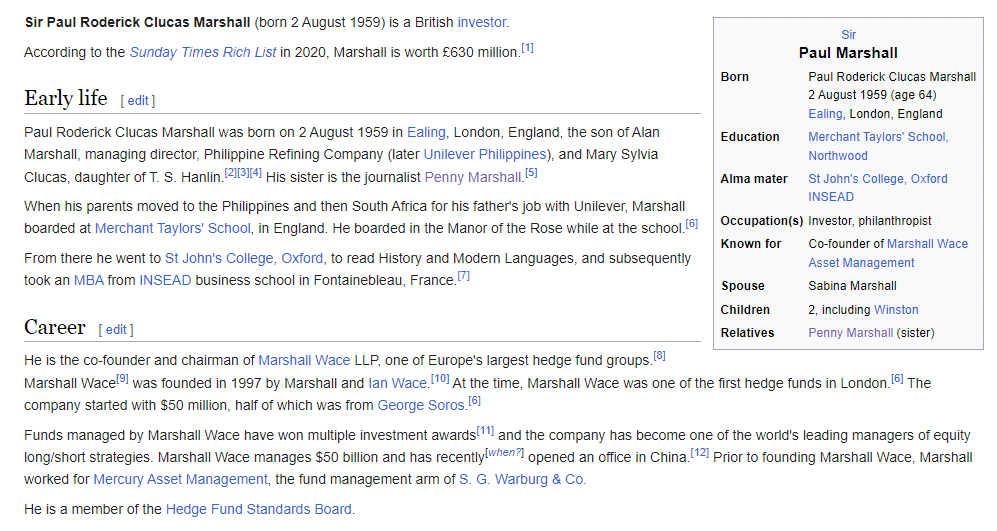This screenshot has height=531, width=997.
Task: Open the MBA link
Action: pos(88,280)
